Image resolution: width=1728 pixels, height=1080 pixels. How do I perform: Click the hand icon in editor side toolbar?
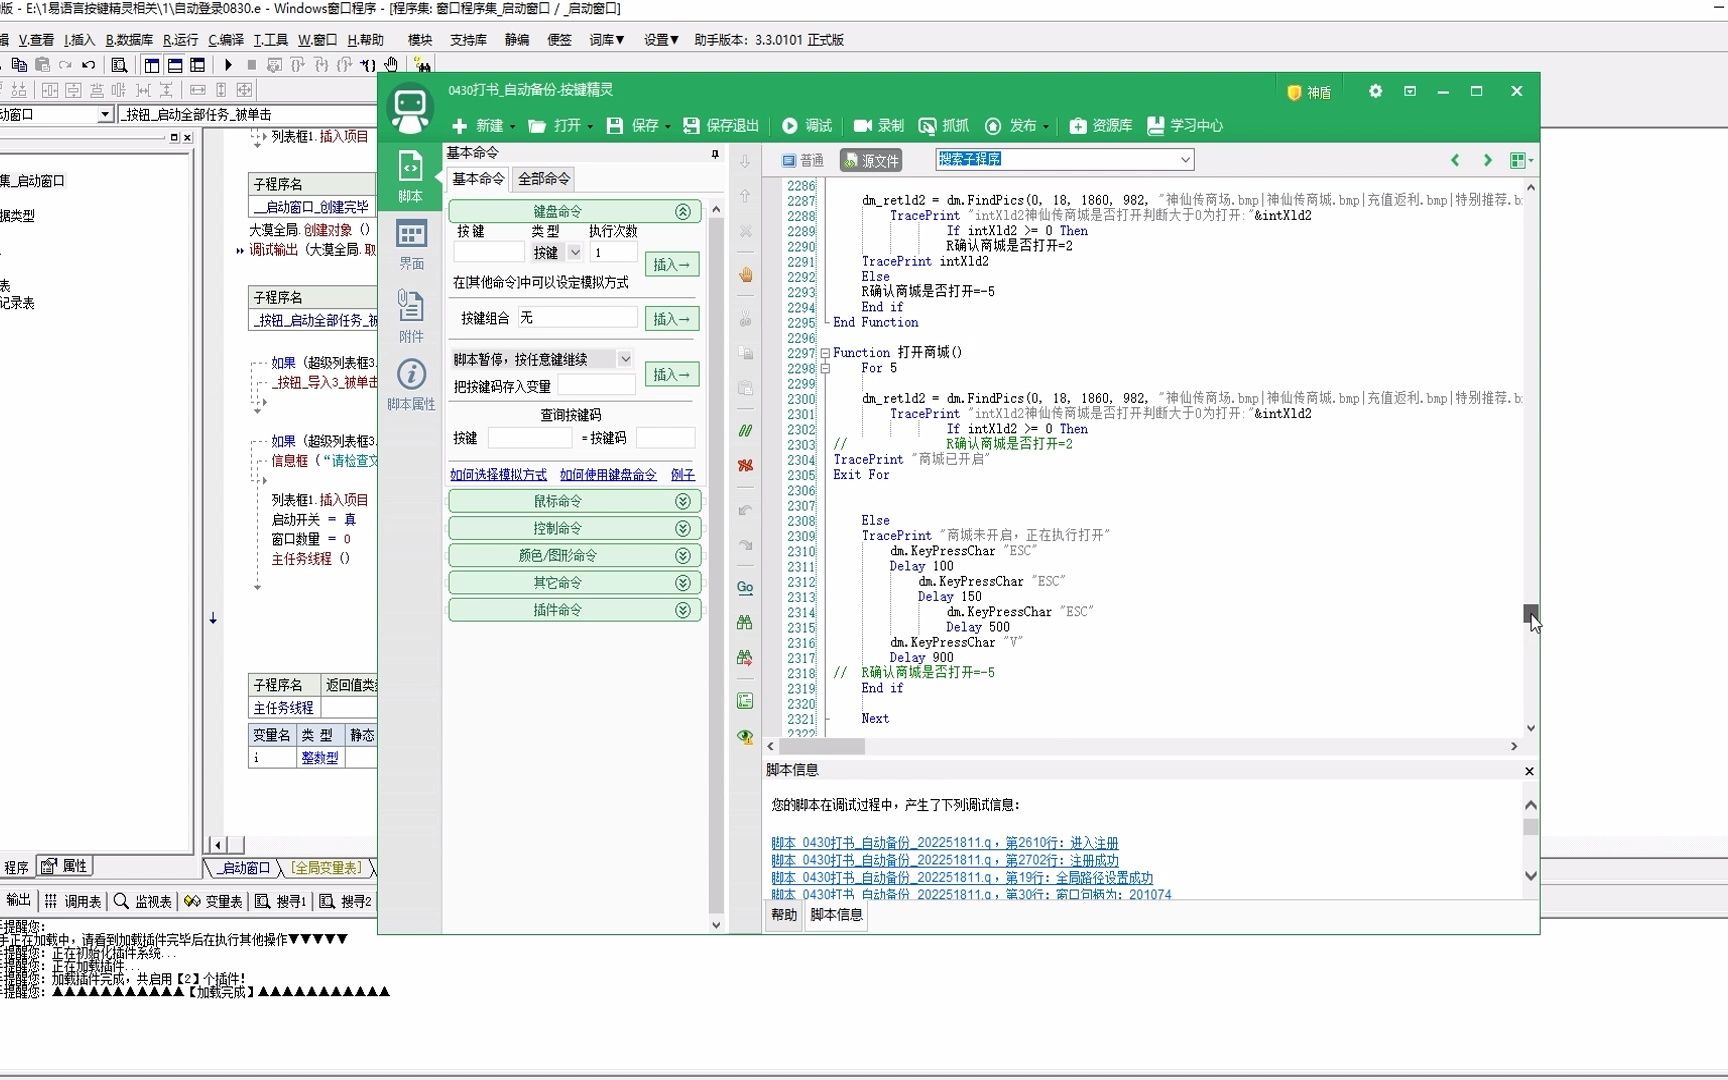pos(745,275)
